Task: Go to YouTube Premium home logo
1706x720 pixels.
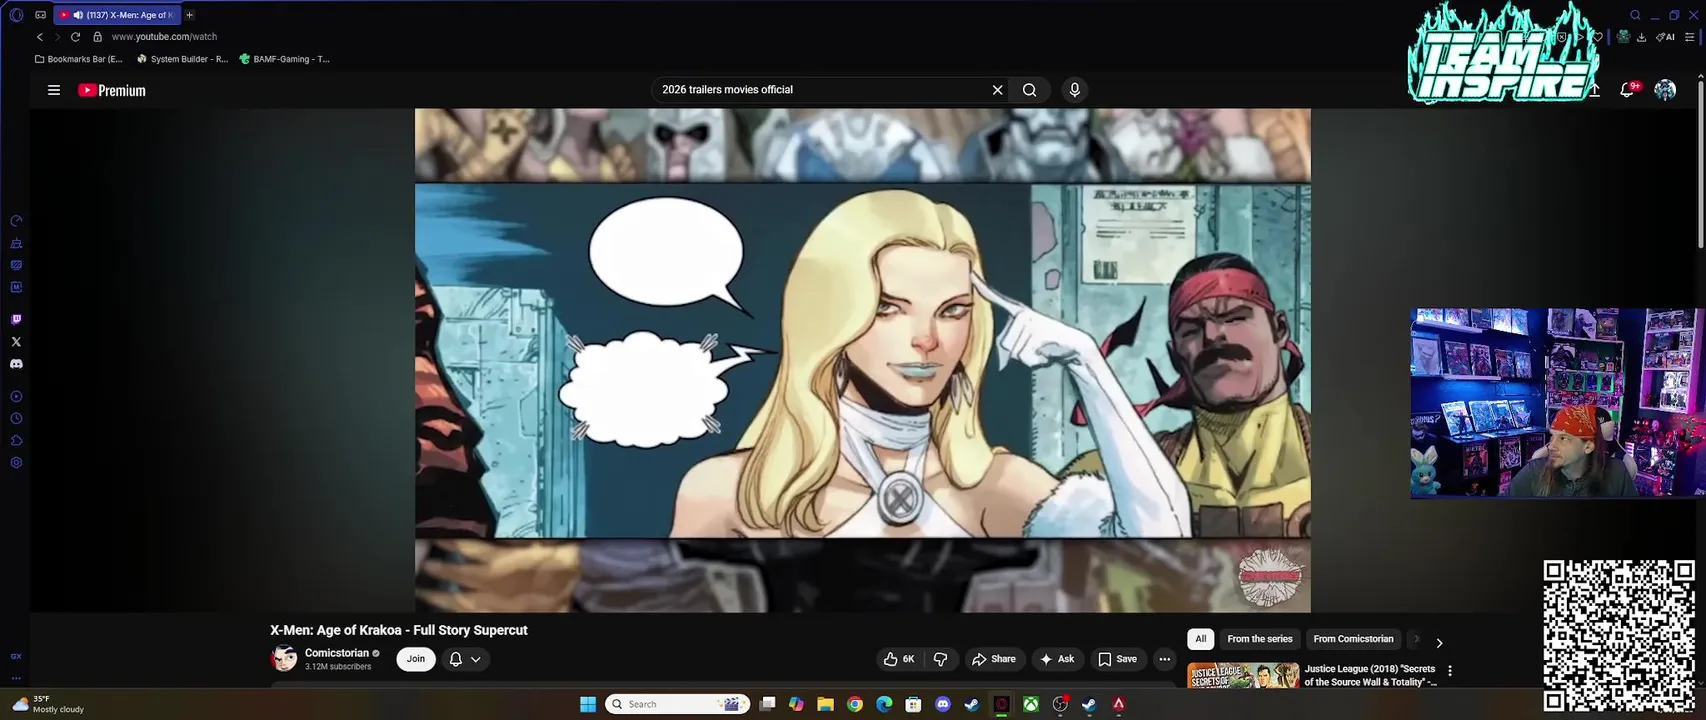Action: click(x=112, y=90)
